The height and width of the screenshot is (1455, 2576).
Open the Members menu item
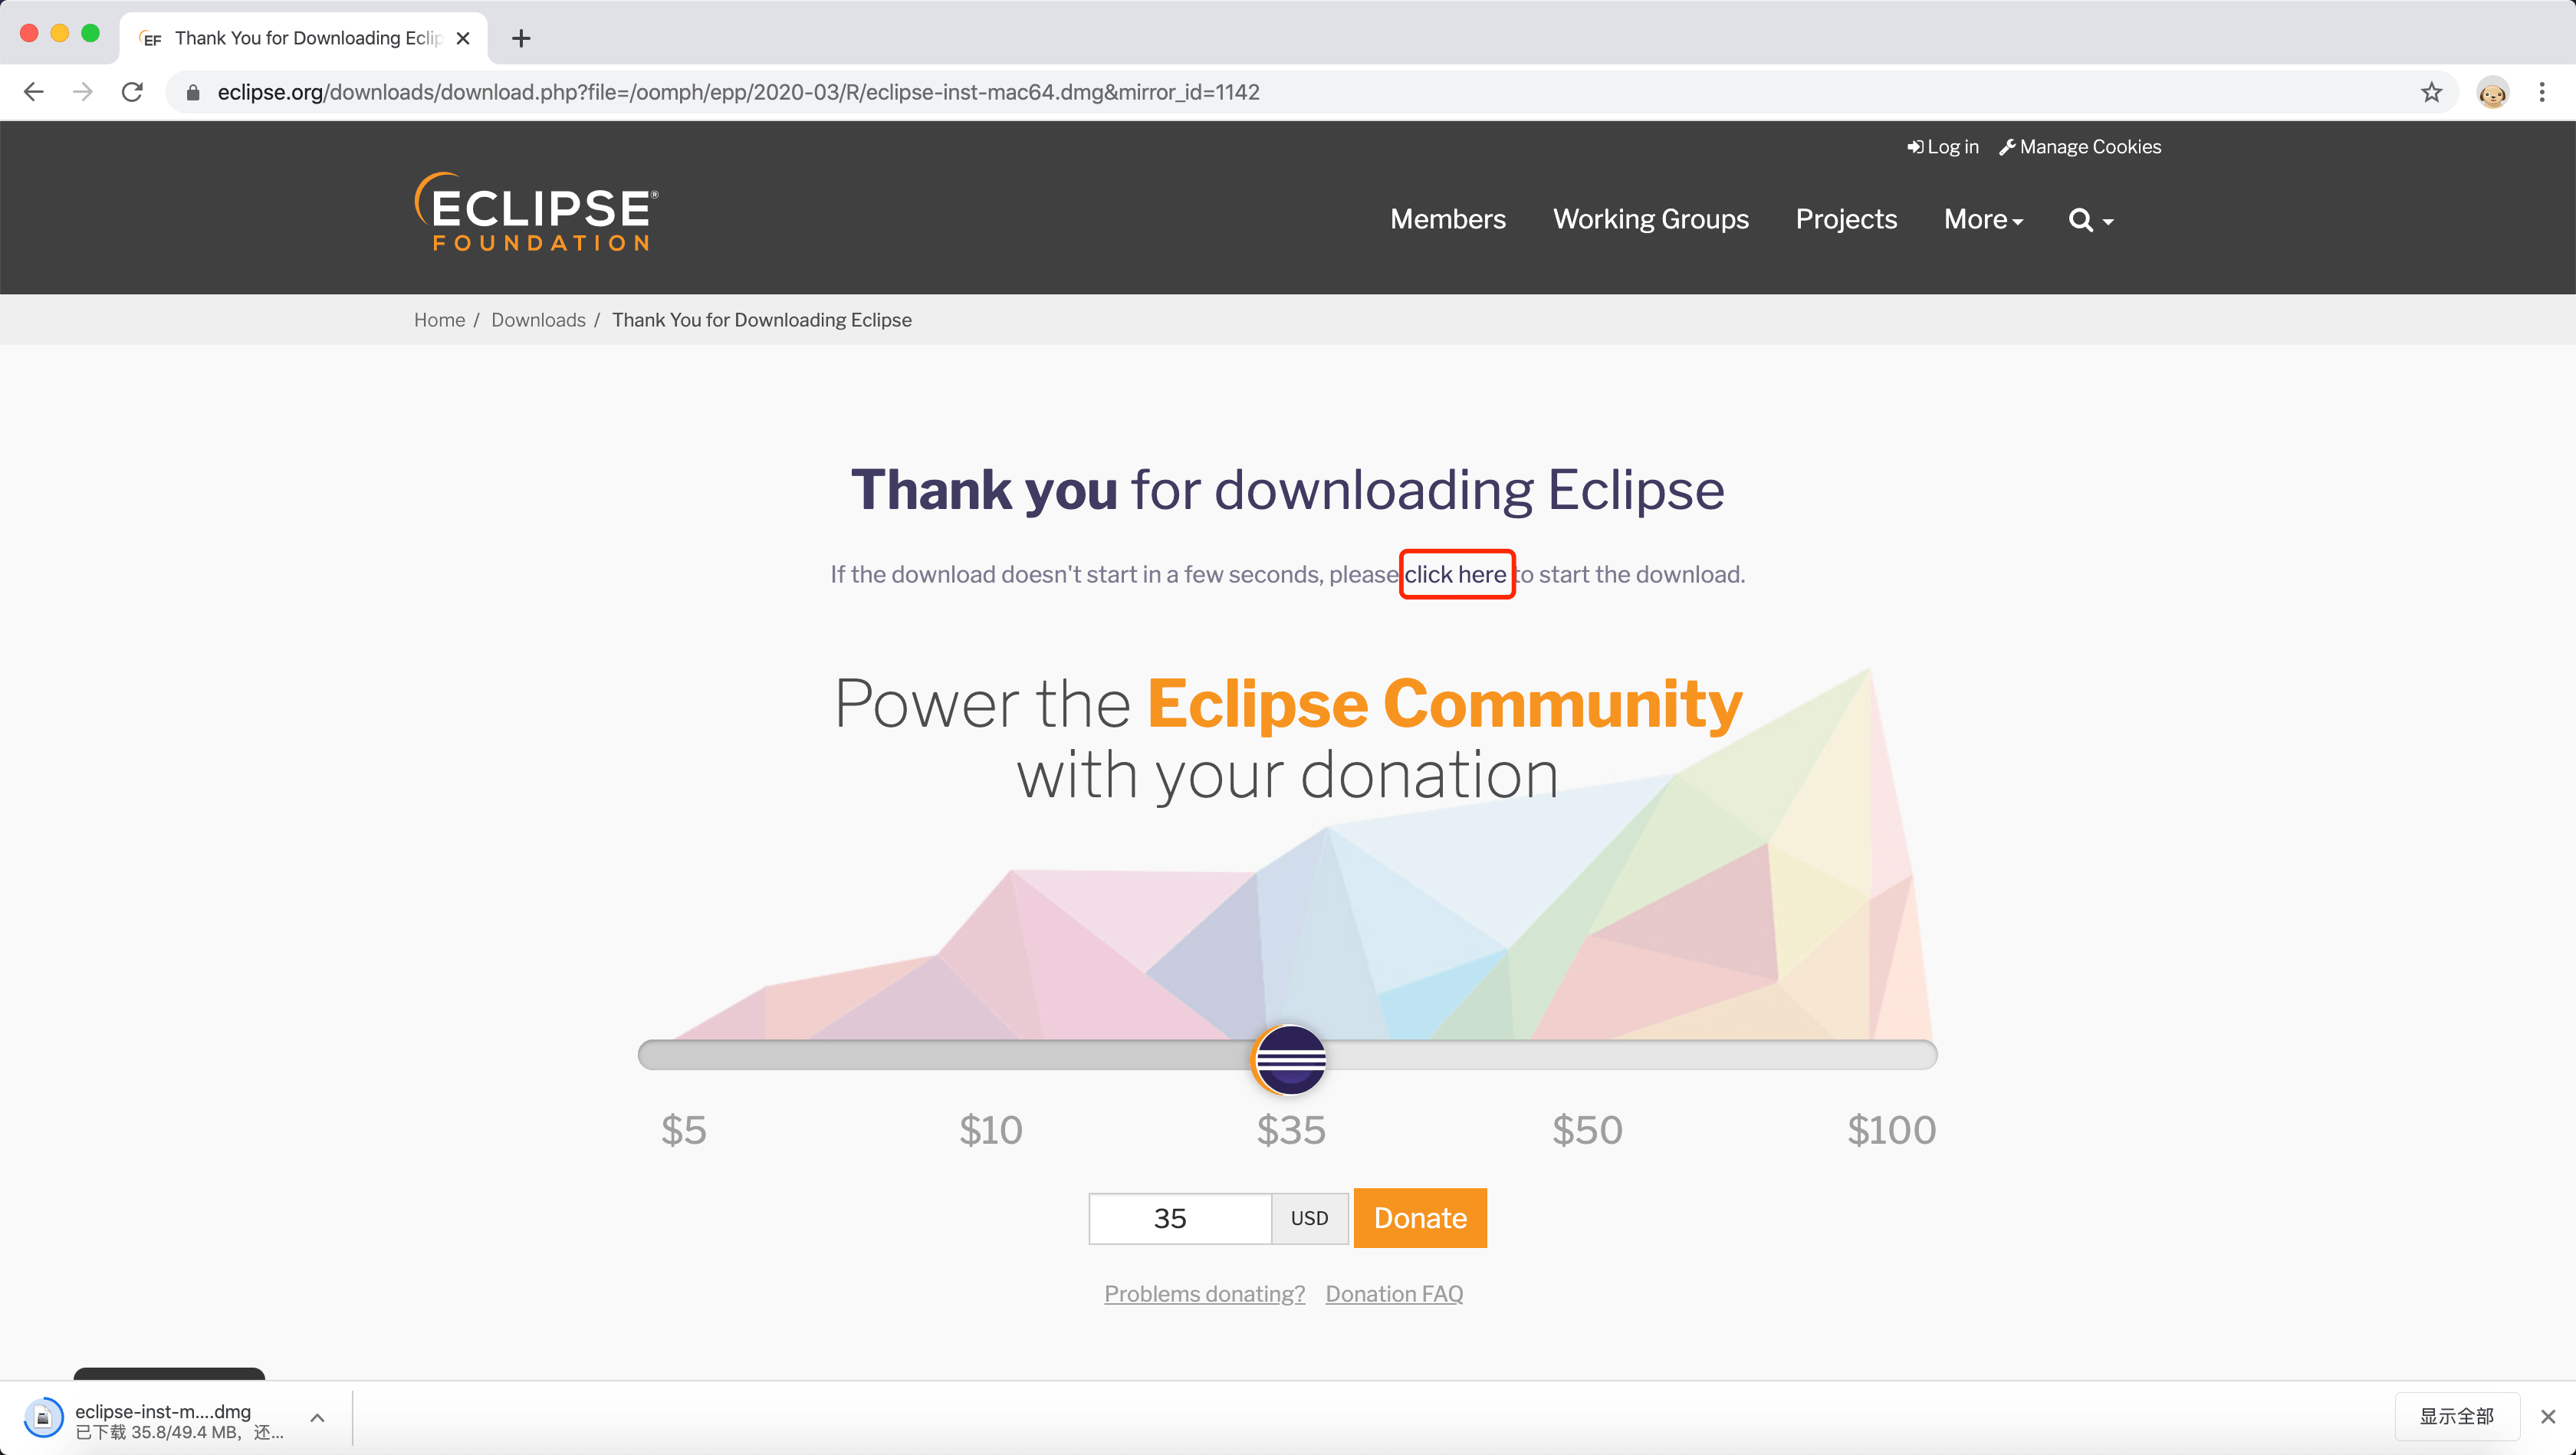[x=1447, y=219]
